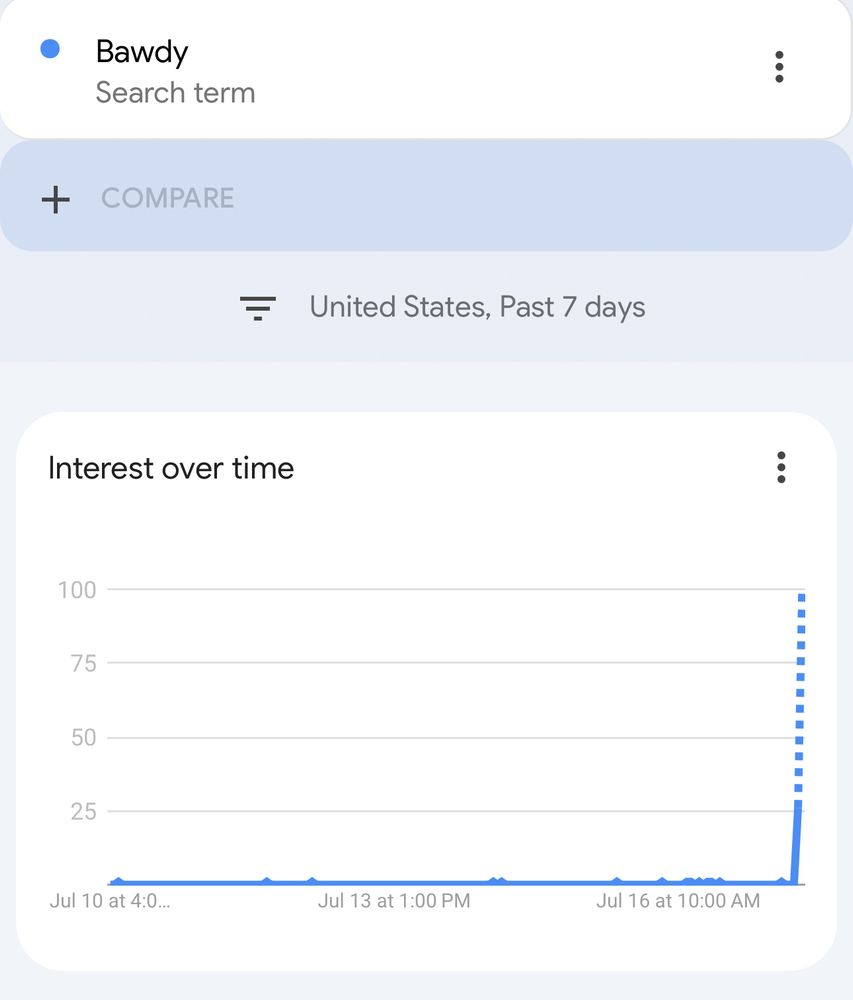Select the Jul 16 at 10:00 AM label
The height and width of the screenshot is (1000, 853).
(678, 901)
